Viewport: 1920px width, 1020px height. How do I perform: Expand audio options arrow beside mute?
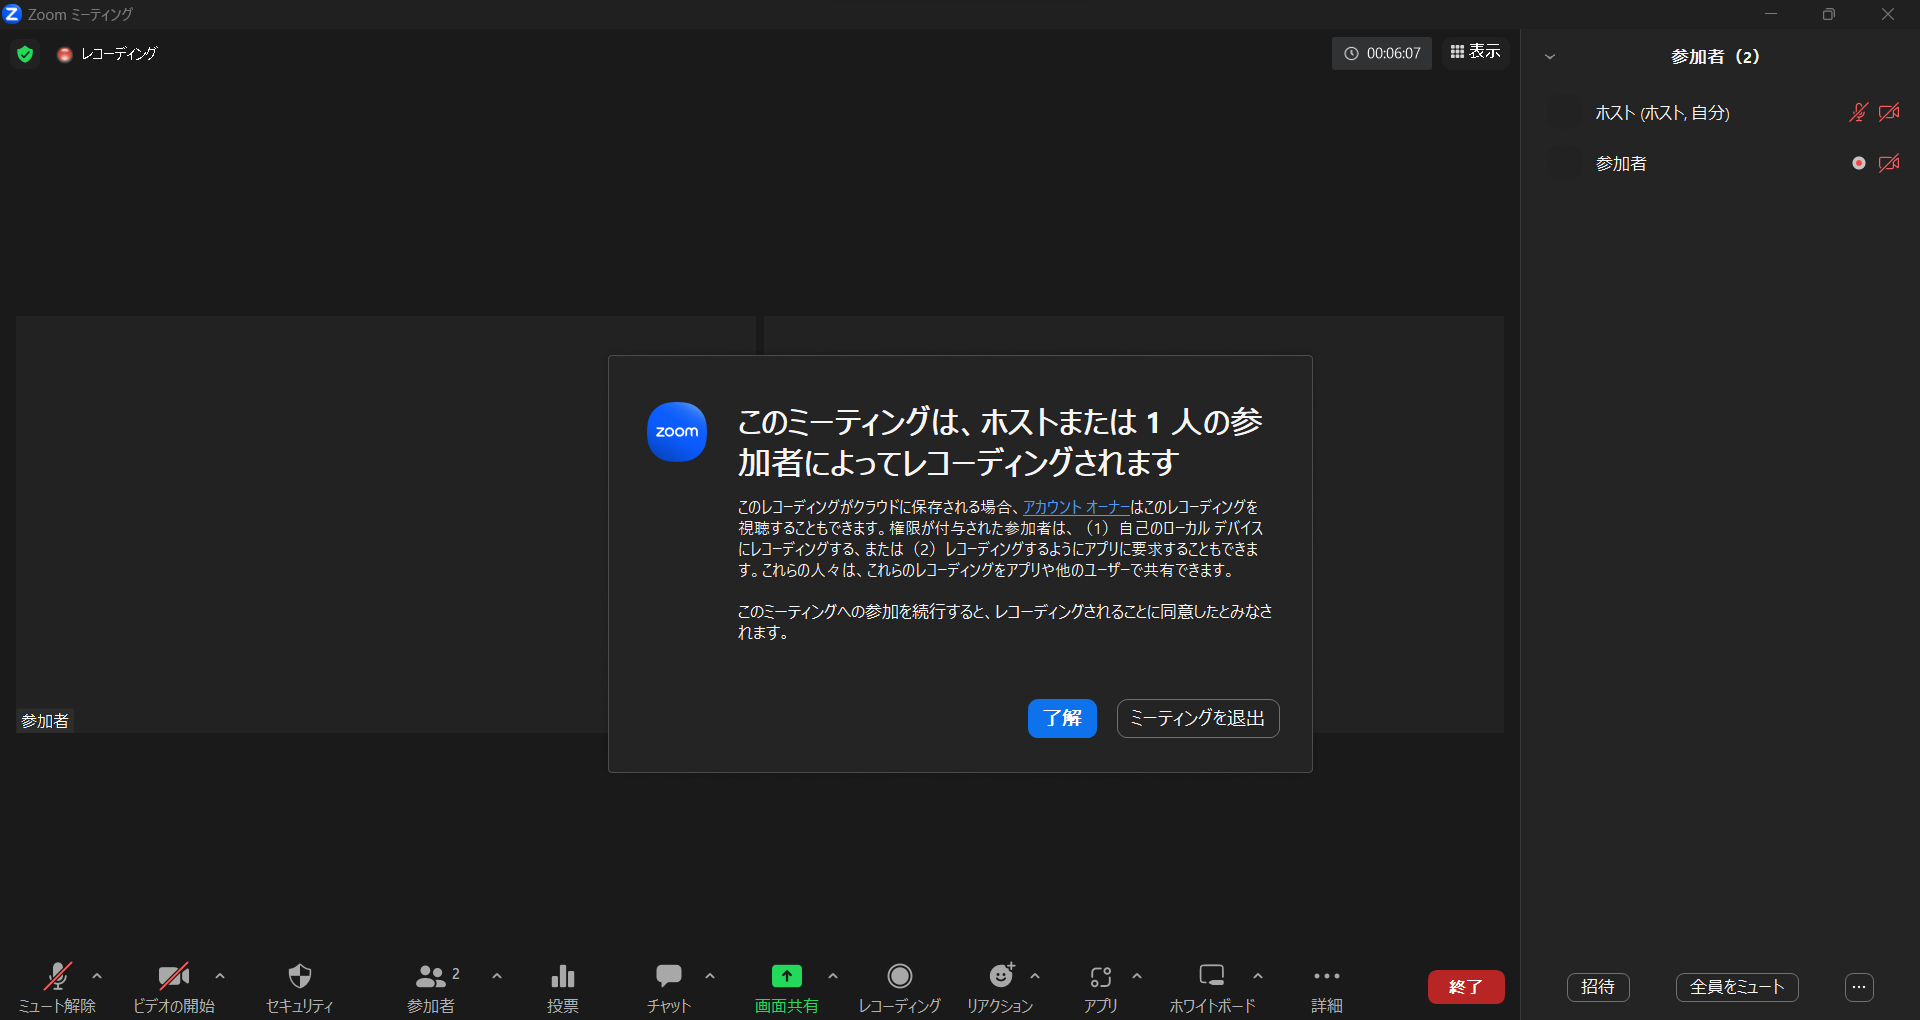97,976
